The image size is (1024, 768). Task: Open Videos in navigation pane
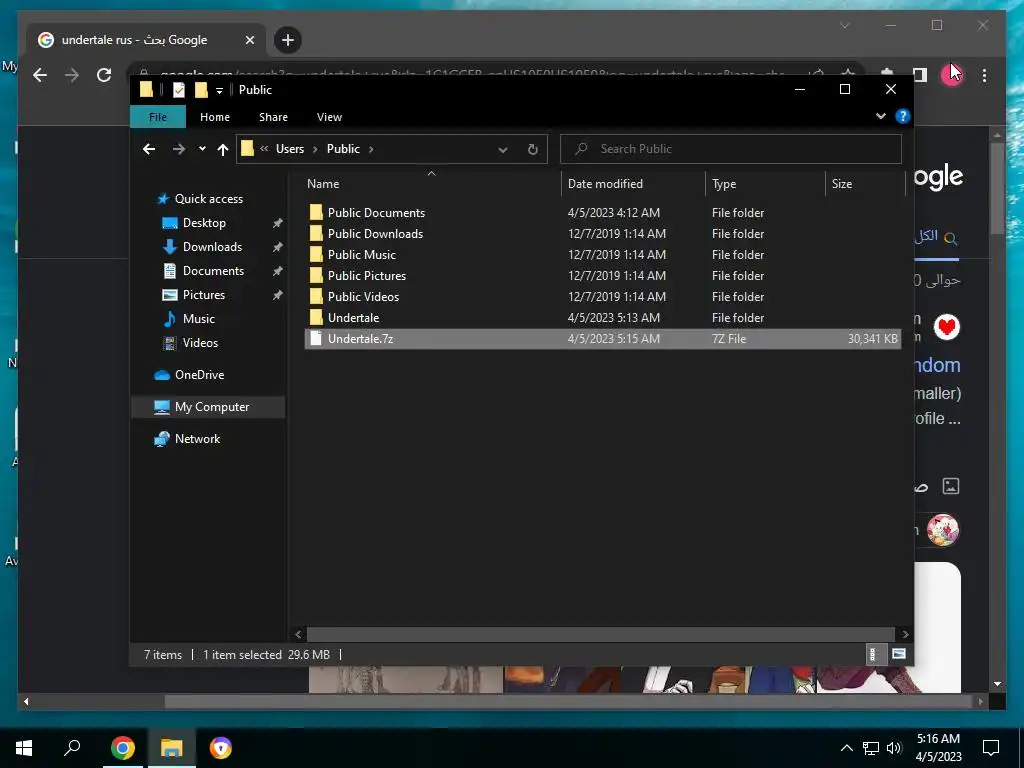(200, 343)
